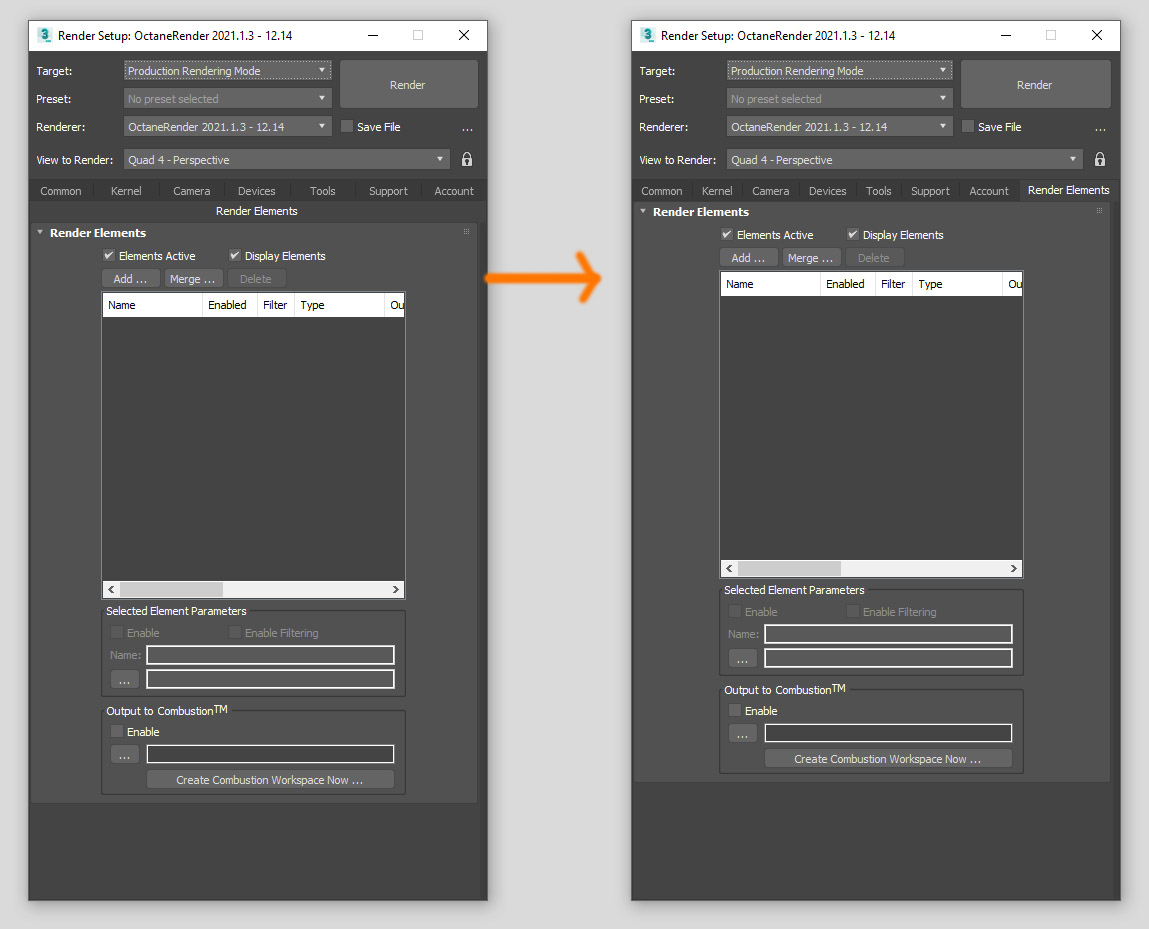Click horizontal scrollbar thumb in right window list
The width and height of the screenshot is (1149, 929).
[x=789, y=568]
